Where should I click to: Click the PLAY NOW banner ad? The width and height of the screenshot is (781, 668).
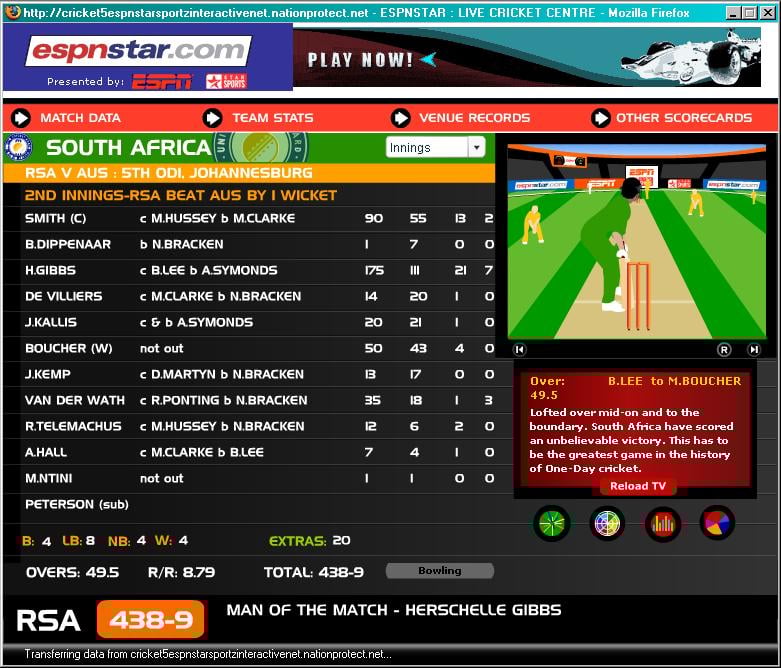coord(526,57)
